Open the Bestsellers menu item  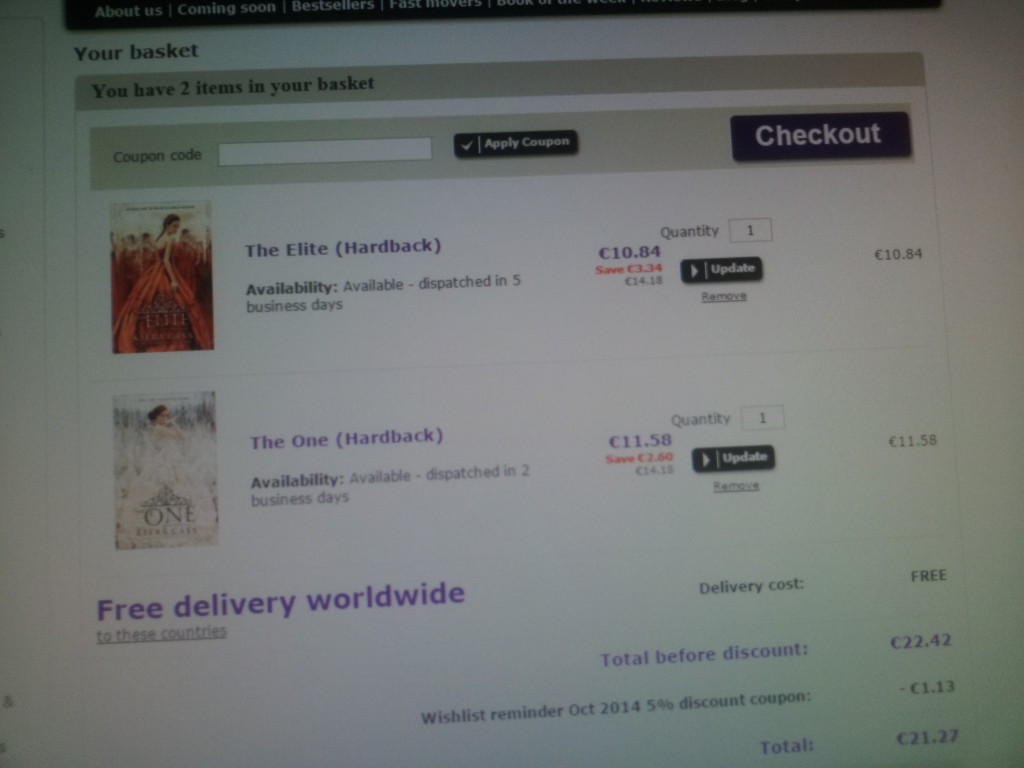click(332, 6)
